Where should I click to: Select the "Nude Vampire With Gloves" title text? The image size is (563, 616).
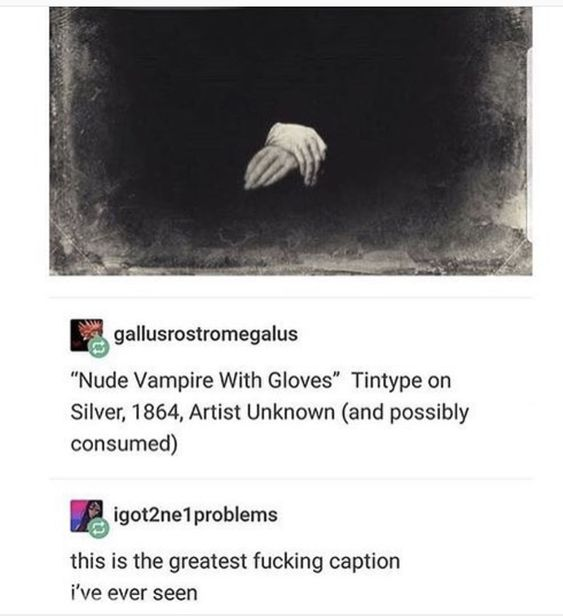205,381
